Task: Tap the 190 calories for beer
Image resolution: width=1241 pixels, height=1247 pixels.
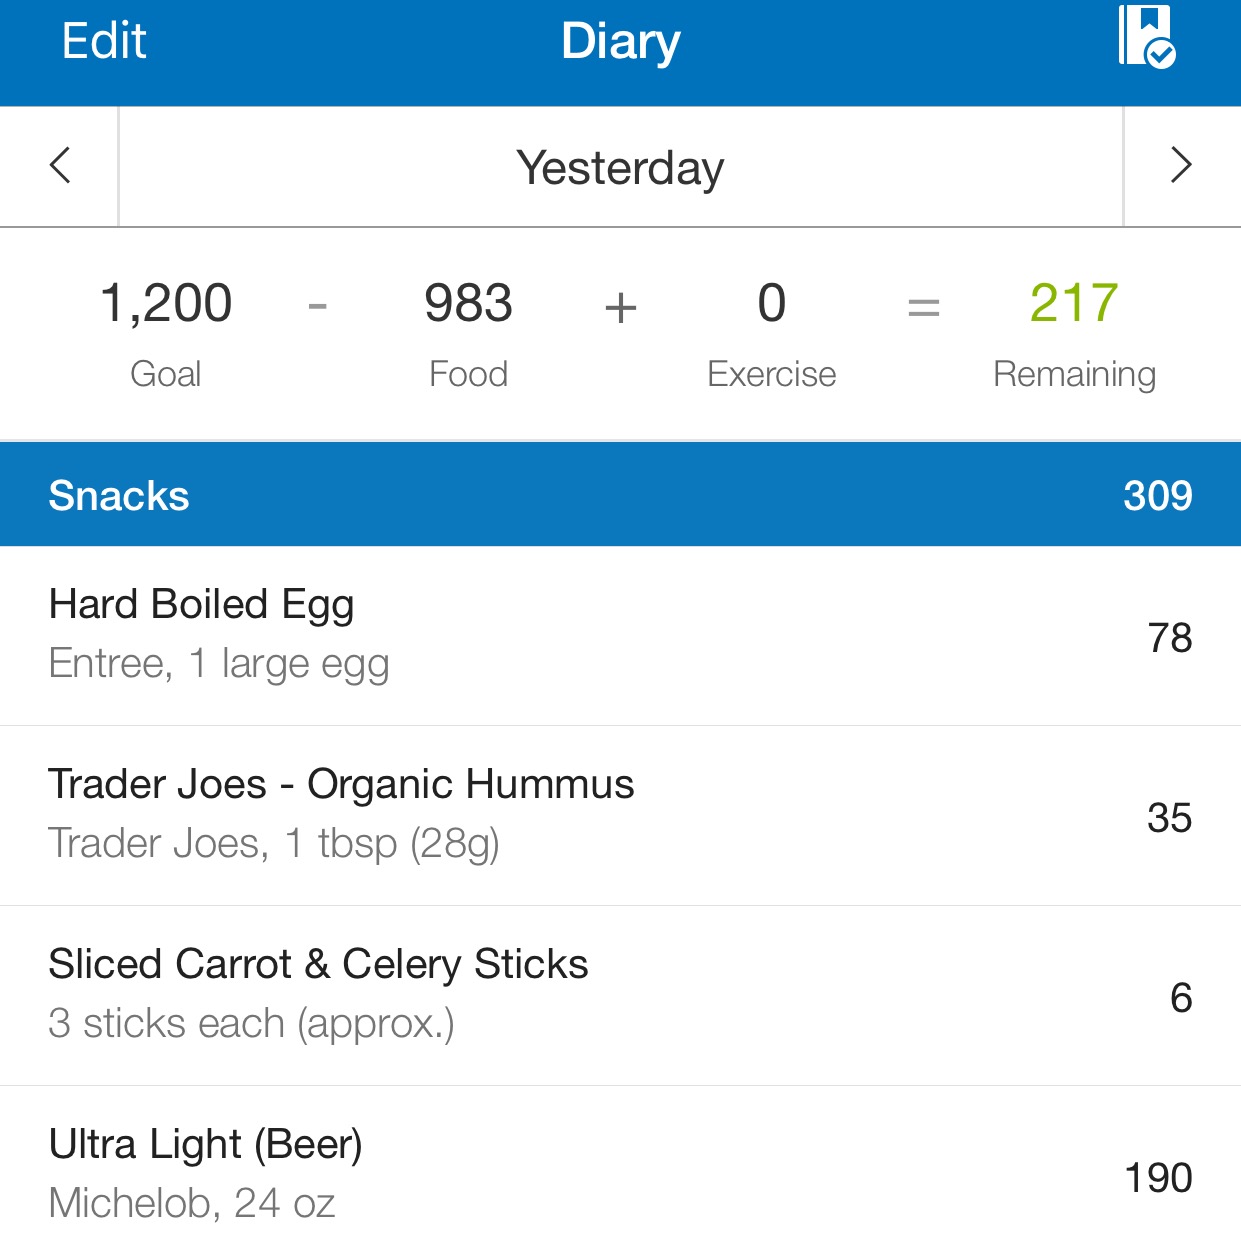Action: [x=1158, y=1178]
